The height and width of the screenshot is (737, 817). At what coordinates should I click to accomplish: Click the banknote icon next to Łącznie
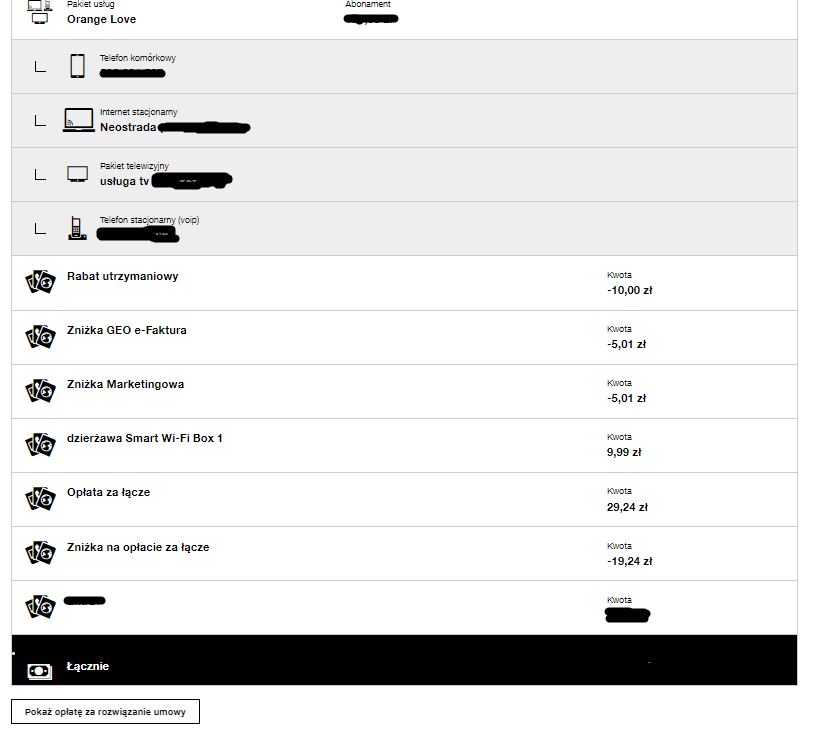pos(40,671)
